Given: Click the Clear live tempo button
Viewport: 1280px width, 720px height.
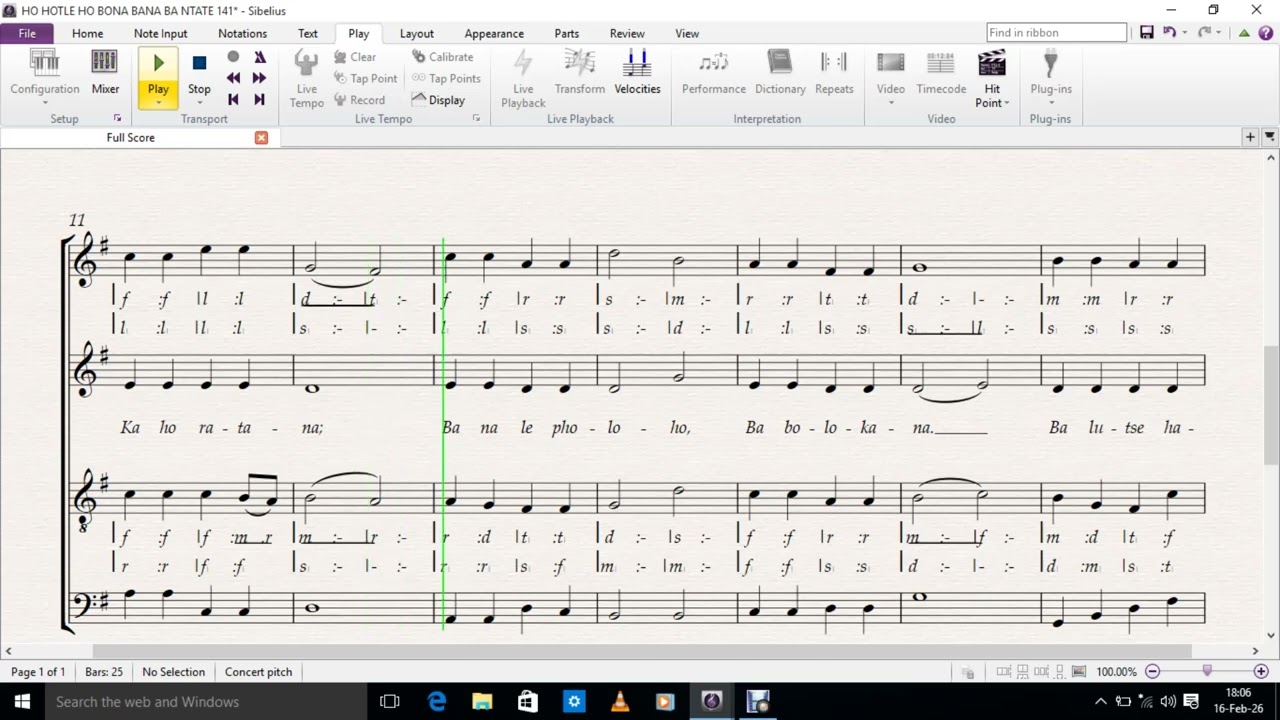Looking at the screenshot, I should (x=355, y=57).
